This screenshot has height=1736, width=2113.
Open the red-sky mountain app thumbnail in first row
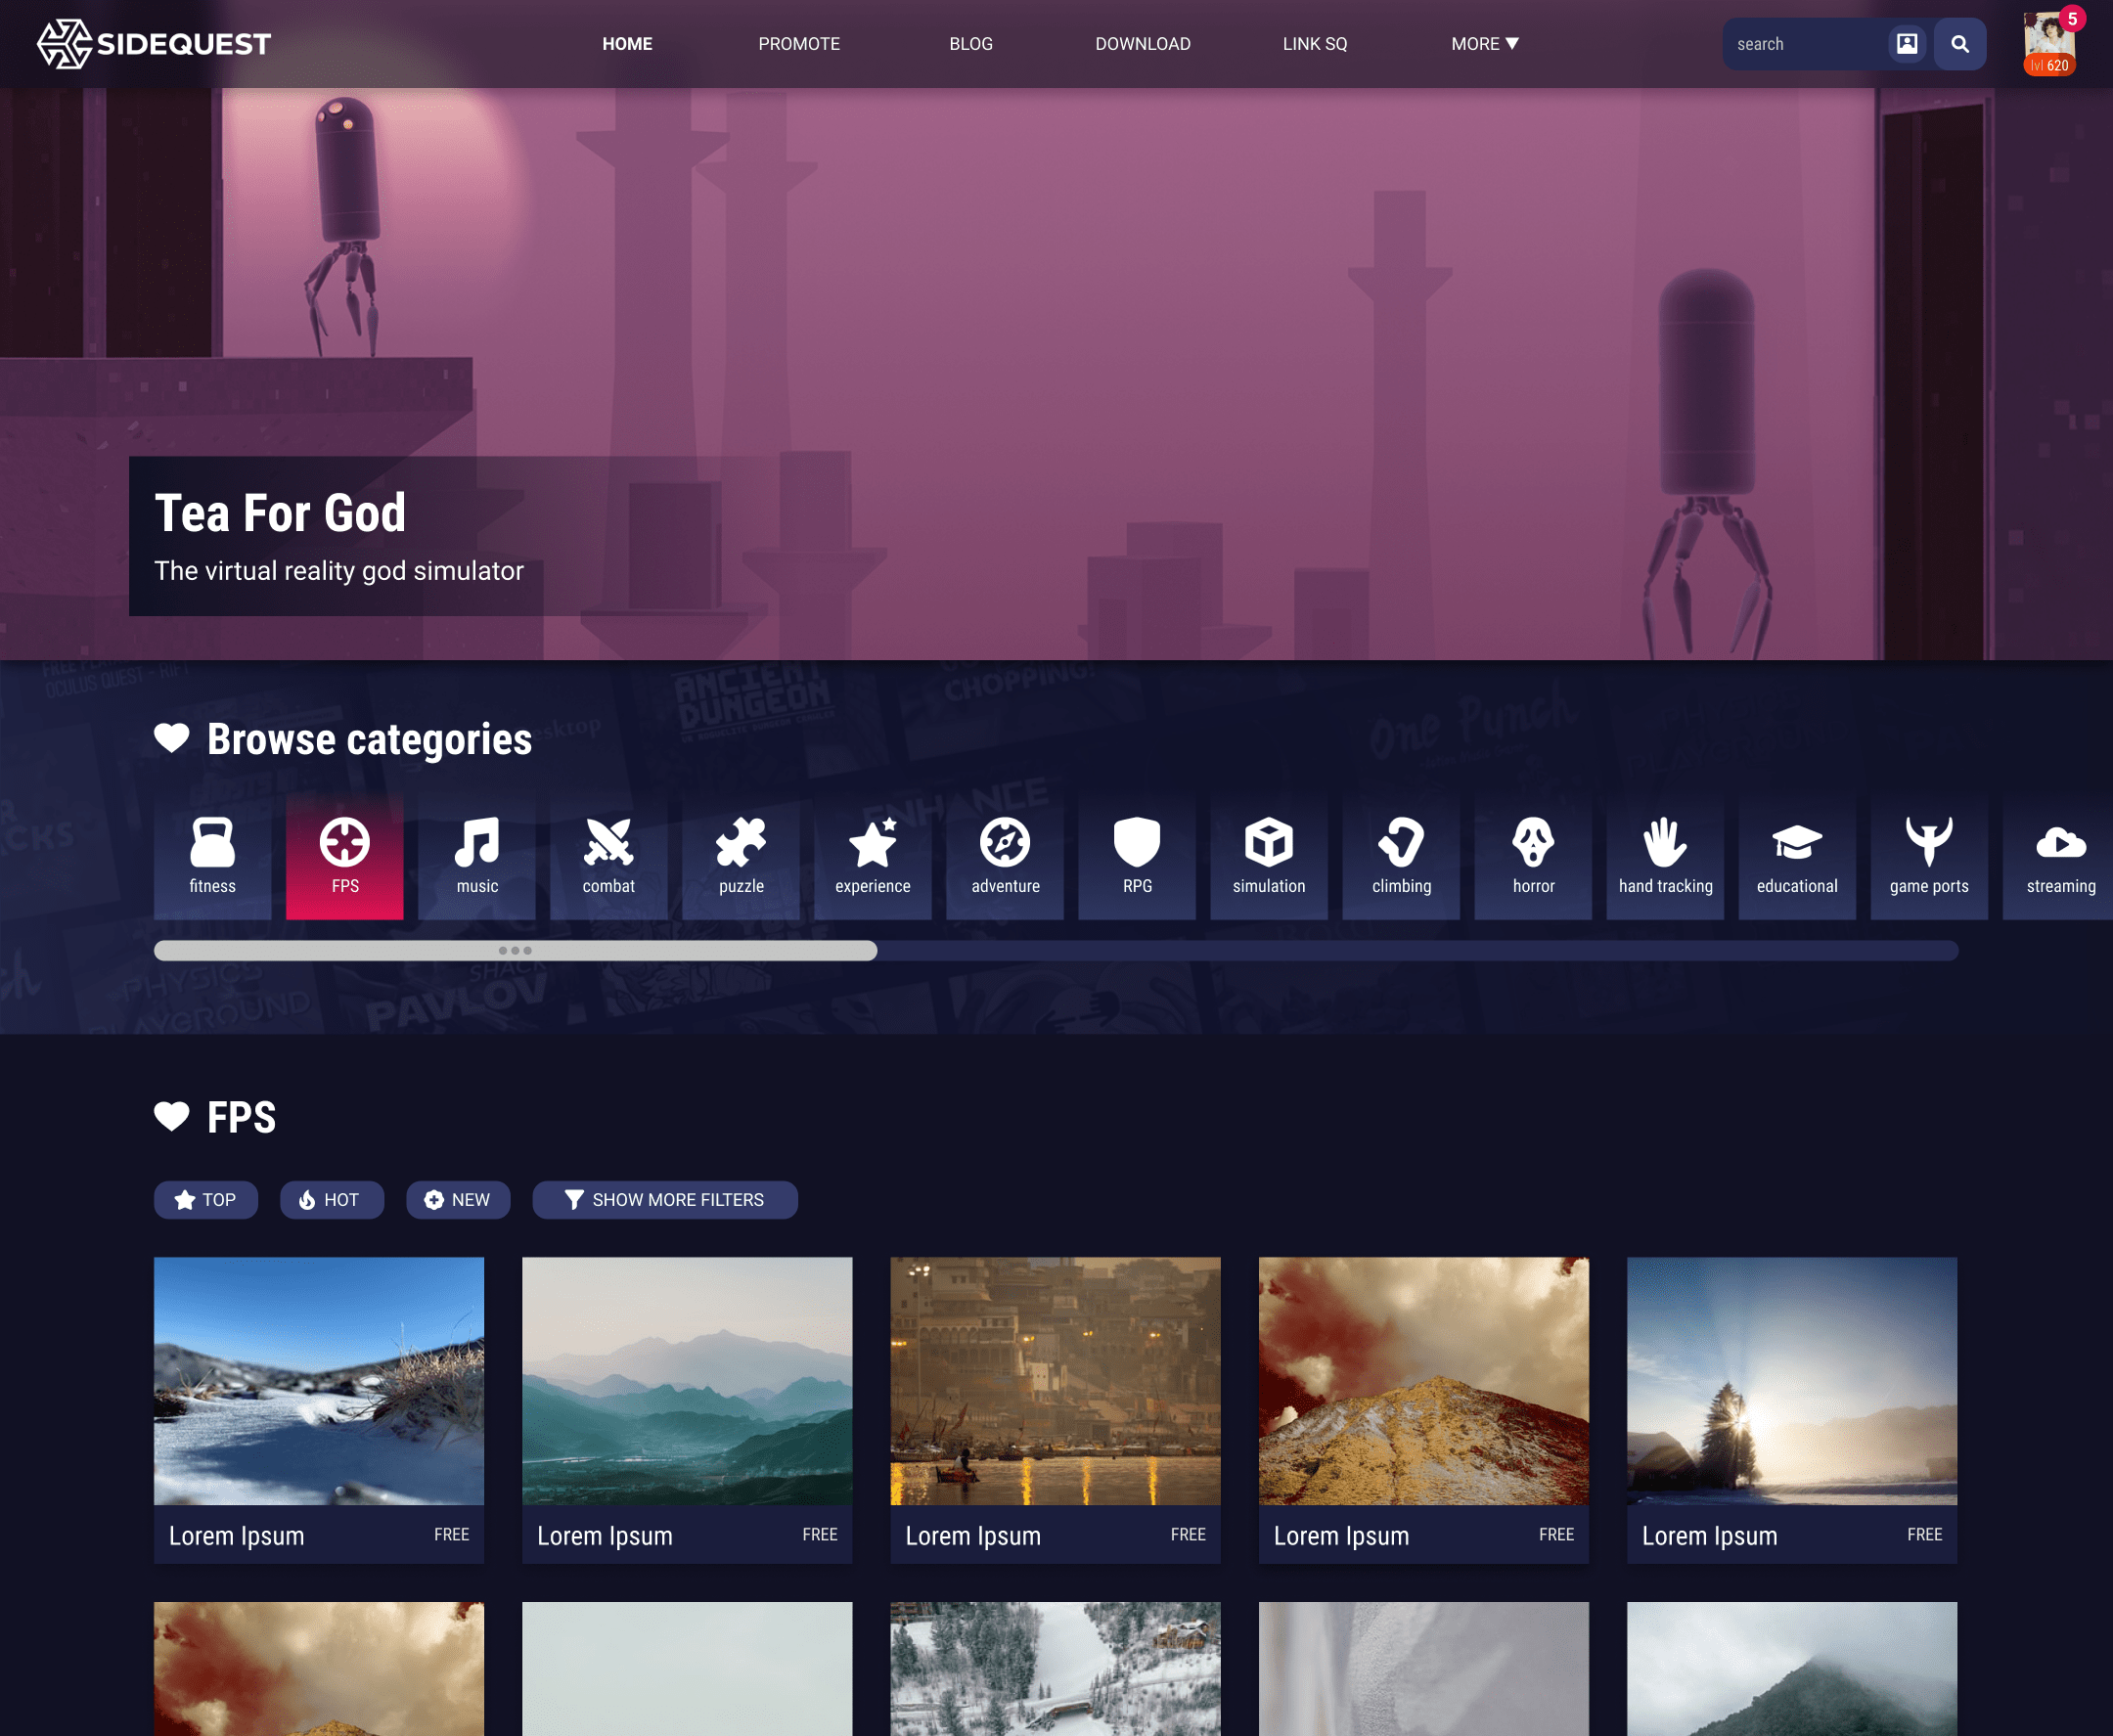(x=1423, y=1381)
